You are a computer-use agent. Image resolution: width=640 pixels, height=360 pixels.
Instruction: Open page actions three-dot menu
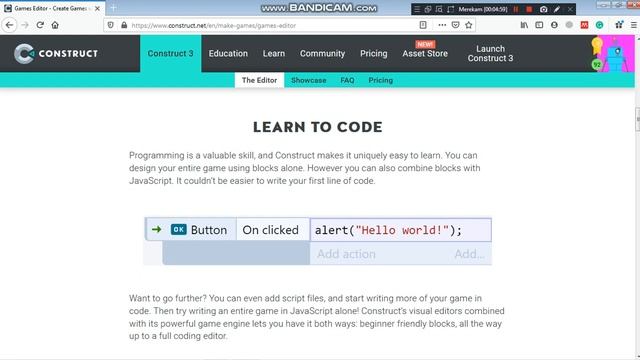coord(442,25)
